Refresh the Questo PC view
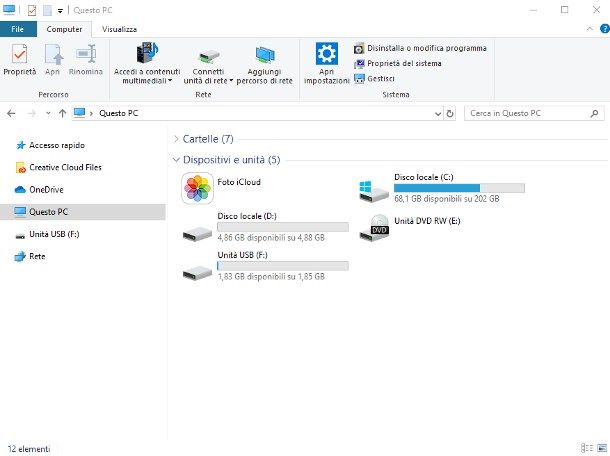The width and height of the screenshot is (610, 456). pos(450,114)
